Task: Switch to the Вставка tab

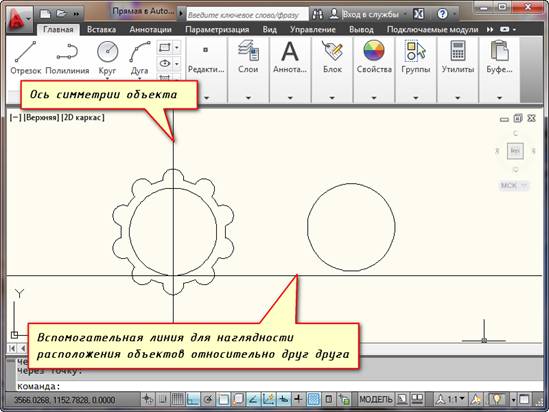Action: click(x=101, y=29)
